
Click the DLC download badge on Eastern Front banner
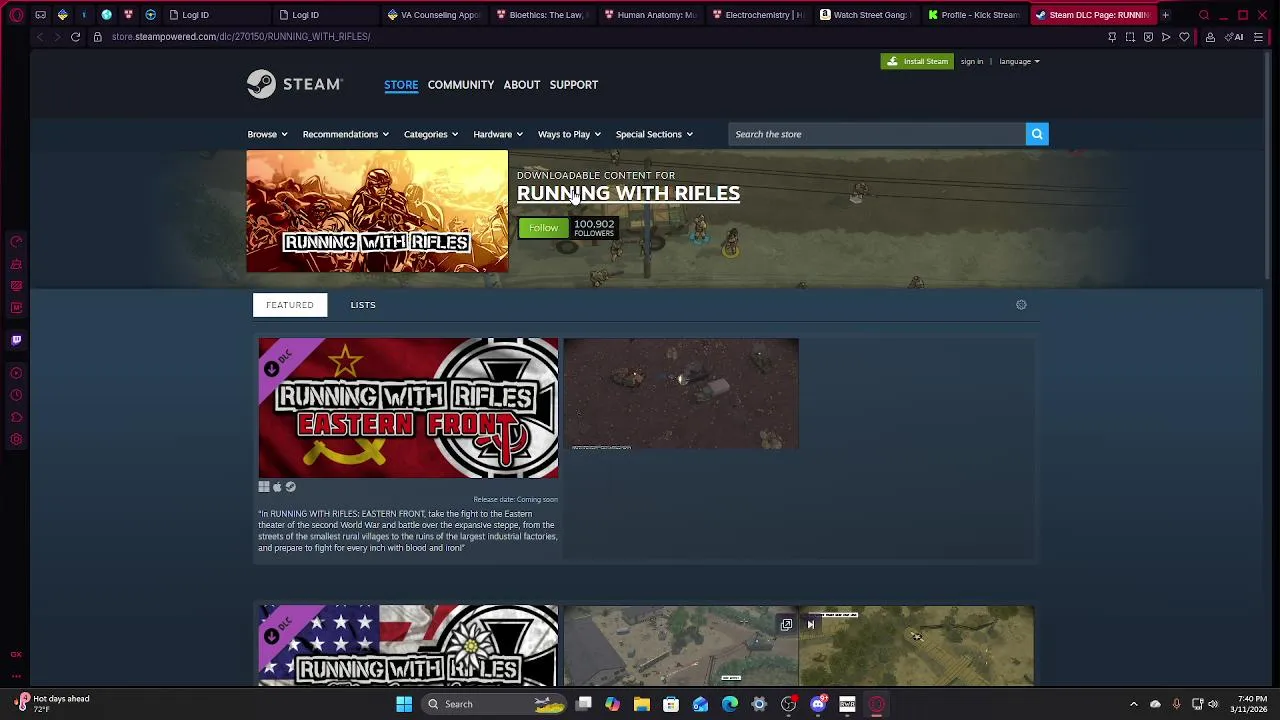(x=271, y=369)
